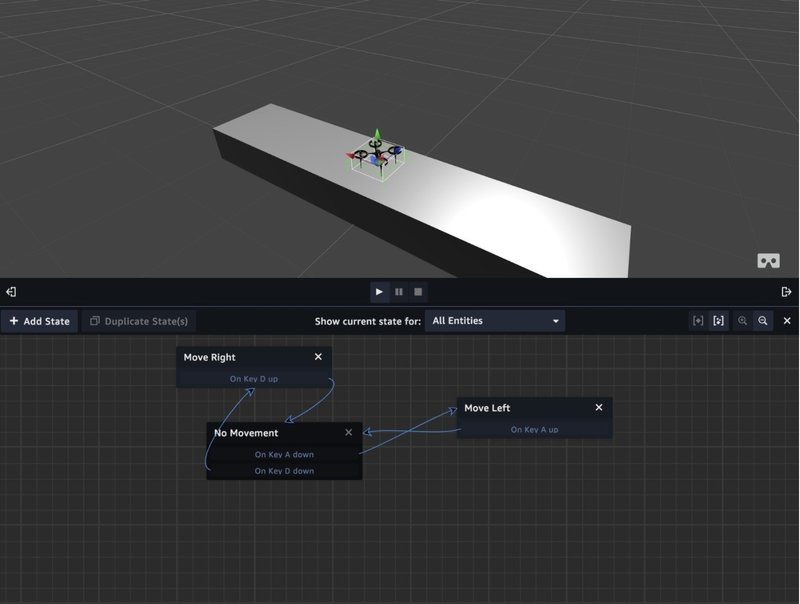Collapse the right panel icon
Screen dimensions: 800x604
(786, 292)
